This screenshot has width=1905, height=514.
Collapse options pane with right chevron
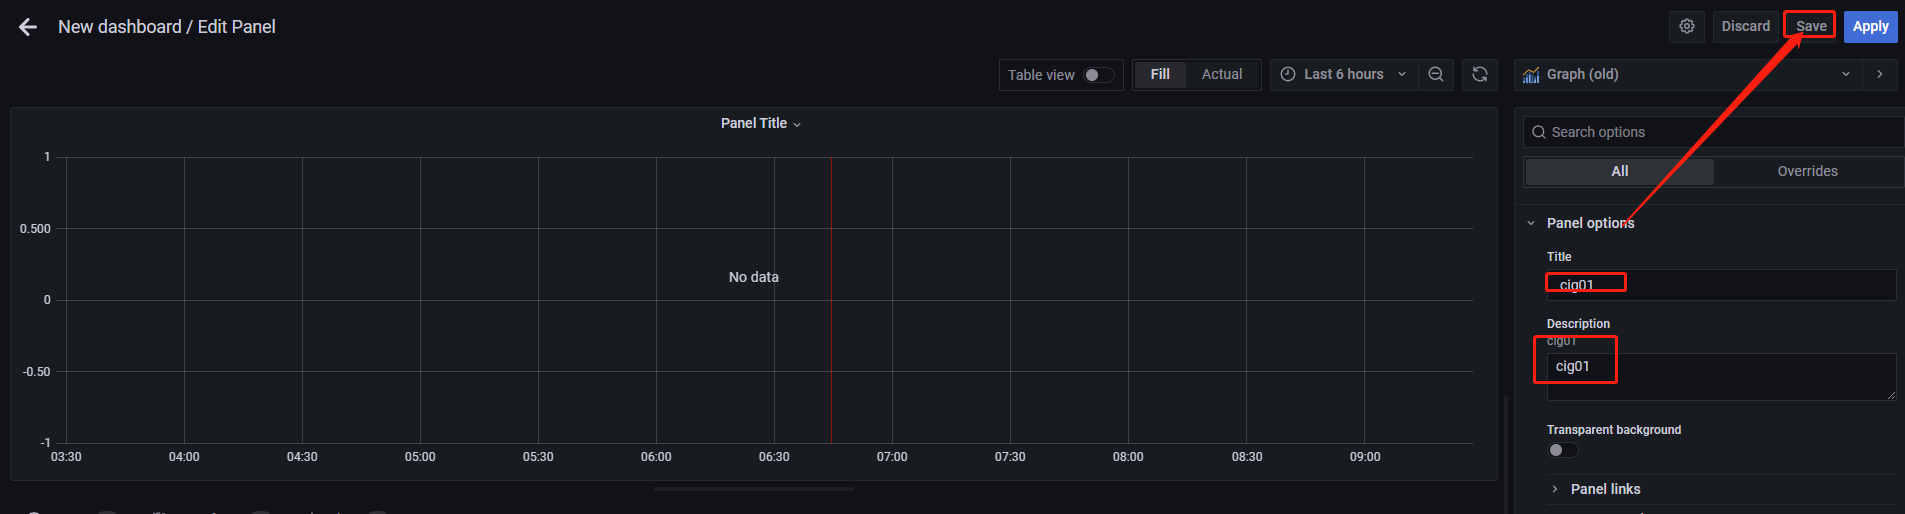(x=1880, y=75)
